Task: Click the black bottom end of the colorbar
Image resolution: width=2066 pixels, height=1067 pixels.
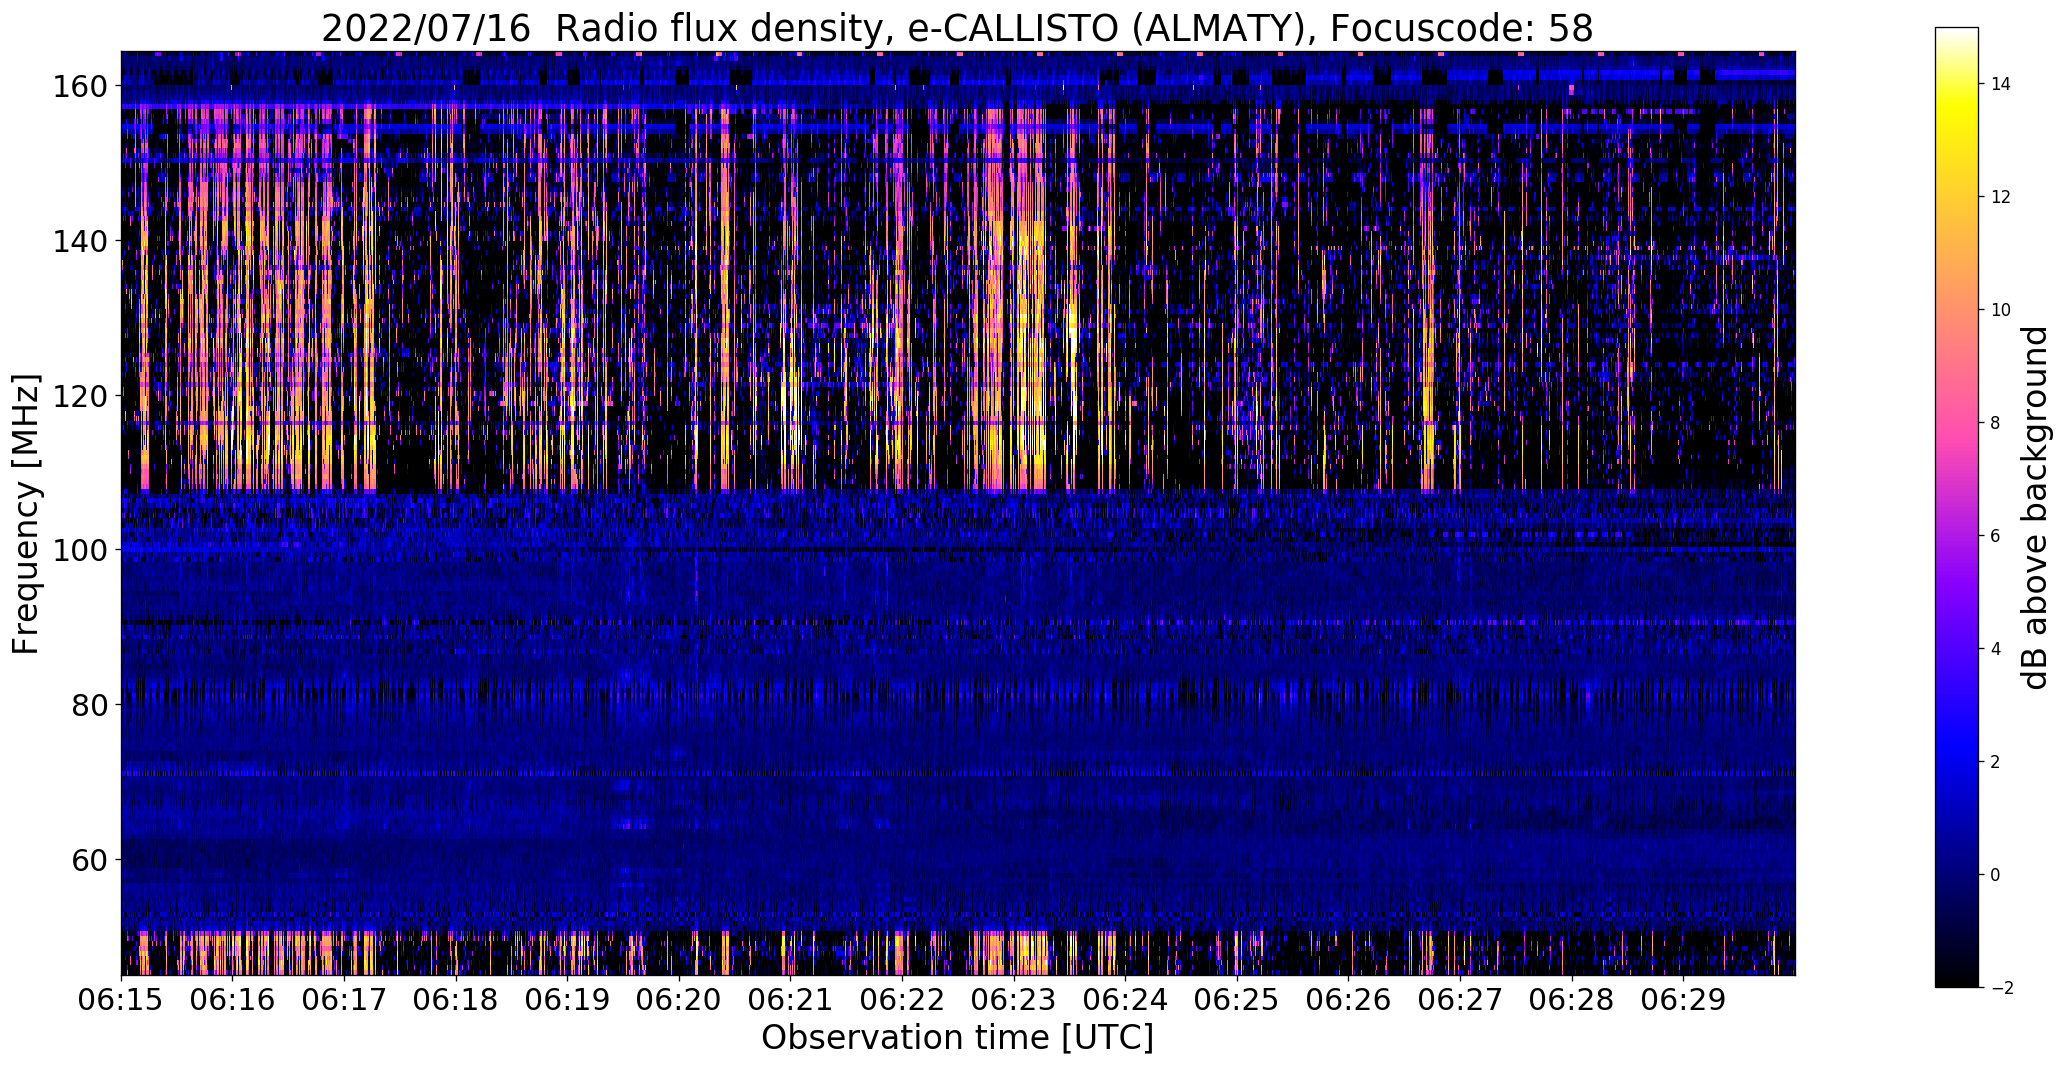Action: pyautogui.click(x=1957, y=981)
